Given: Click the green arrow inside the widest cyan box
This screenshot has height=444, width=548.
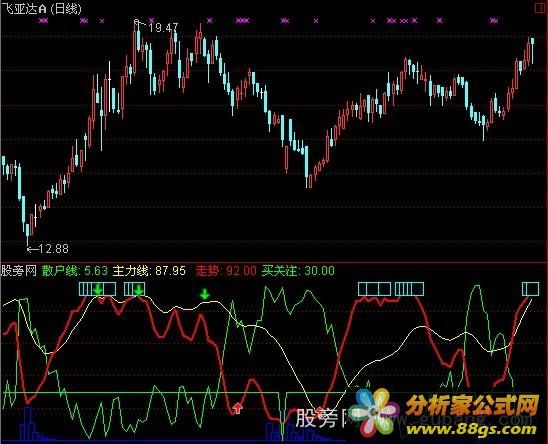Looking at the screenshot, I should click(x=98, y=289).
